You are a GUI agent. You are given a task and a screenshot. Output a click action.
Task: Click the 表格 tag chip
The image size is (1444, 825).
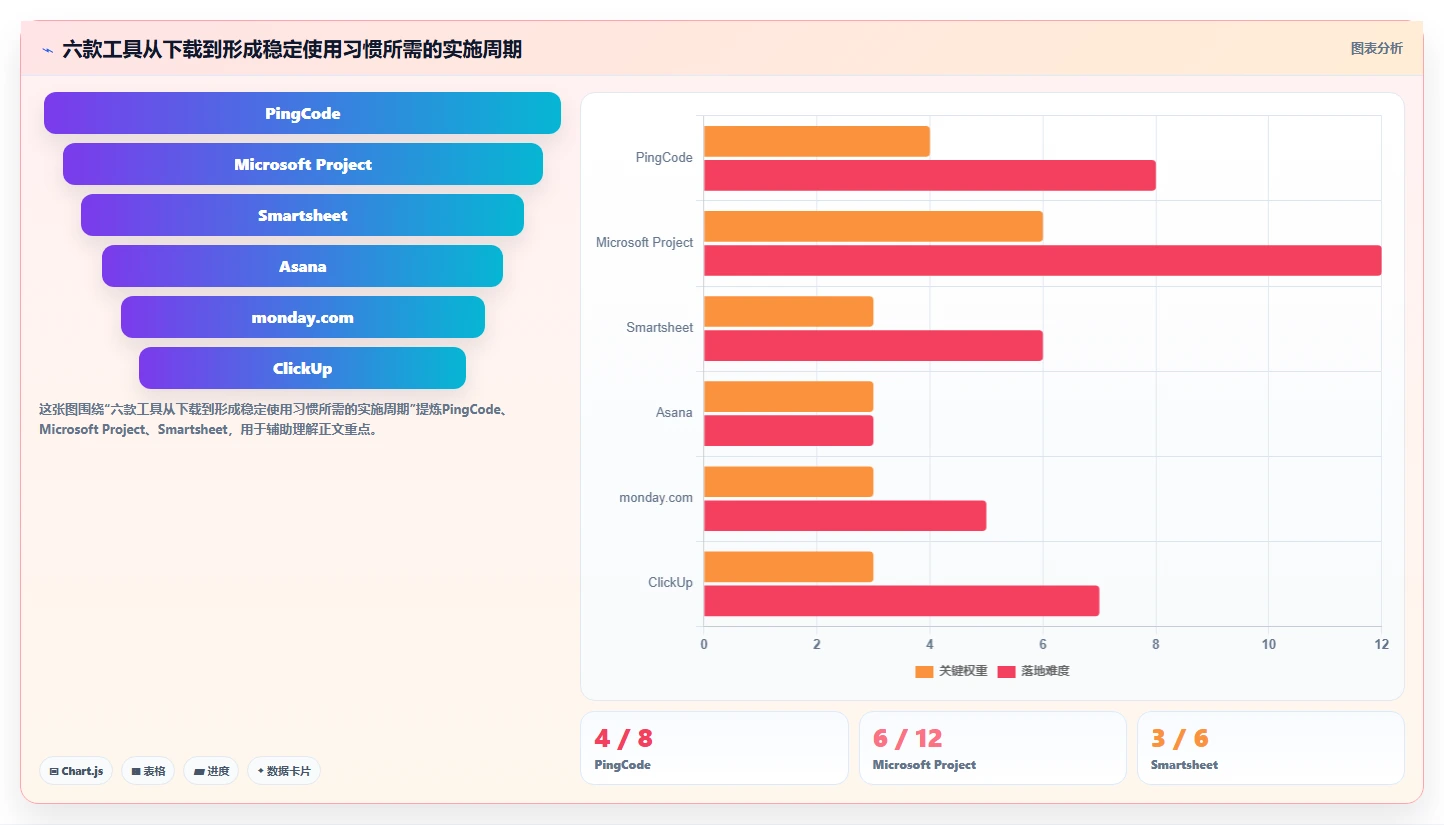(x=148, y=771)
